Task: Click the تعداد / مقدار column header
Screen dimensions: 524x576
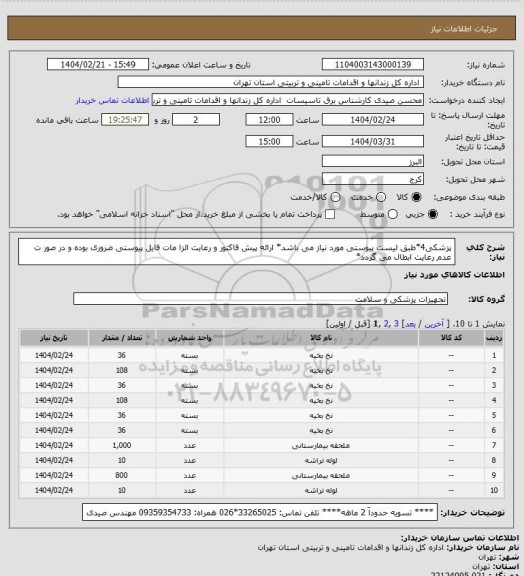Action: point(122,338)
